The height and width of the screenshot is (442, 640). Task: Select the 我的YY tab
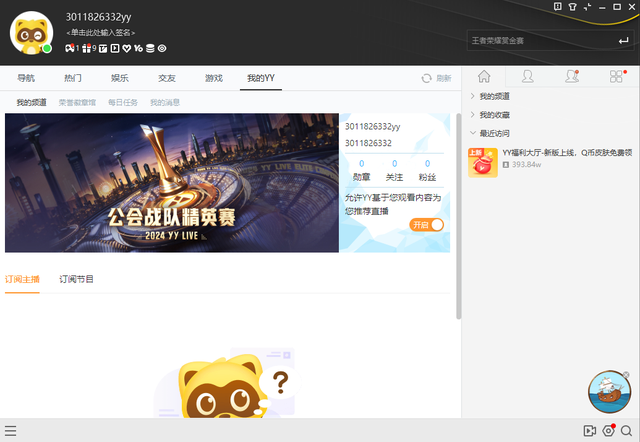coord(261,78)
